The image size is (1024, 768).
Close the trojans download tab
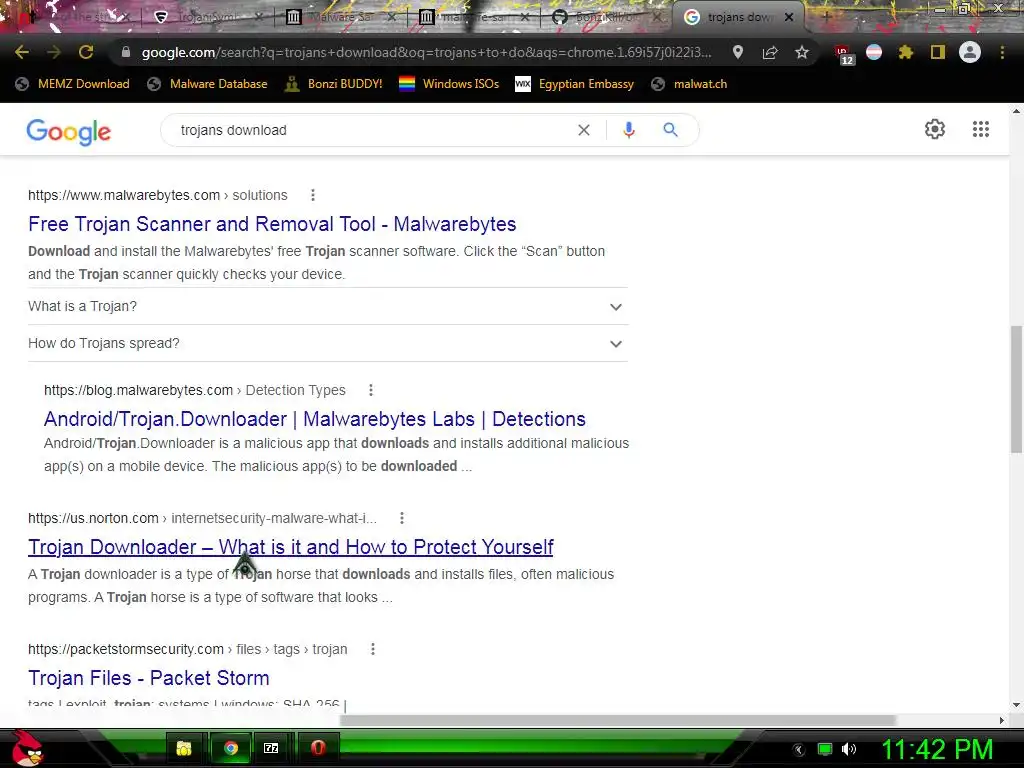[x=789, y=18]
